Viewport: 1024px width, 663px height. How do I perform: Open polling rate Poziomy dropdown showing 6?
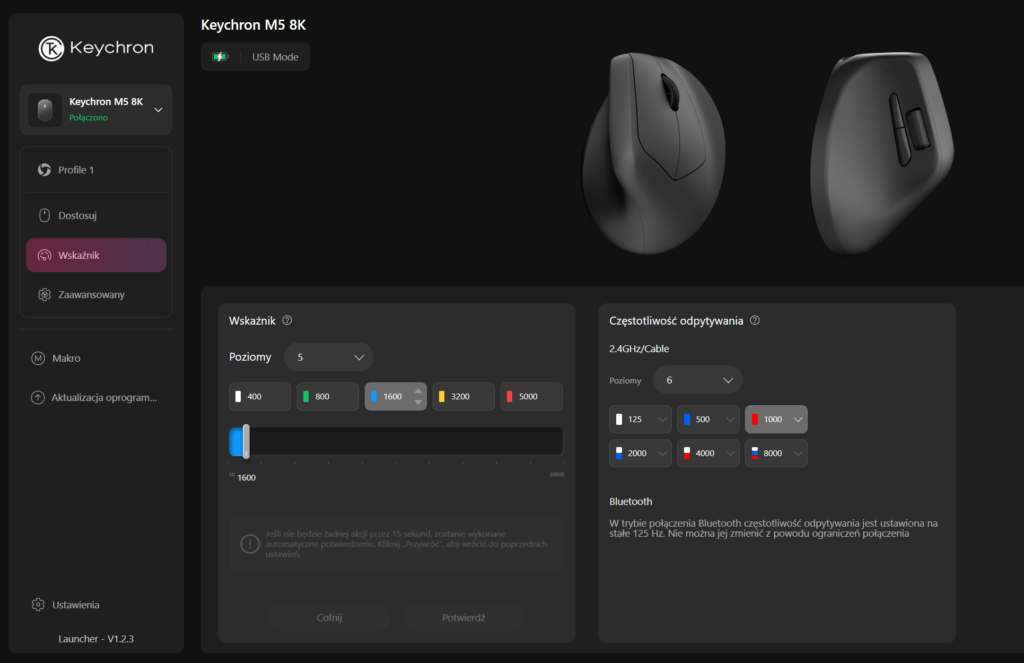pos(697,380)
